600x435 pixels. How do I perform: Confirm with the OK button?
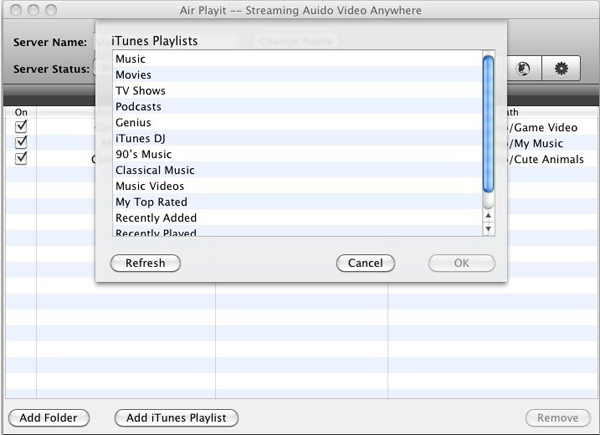point(462,263)
